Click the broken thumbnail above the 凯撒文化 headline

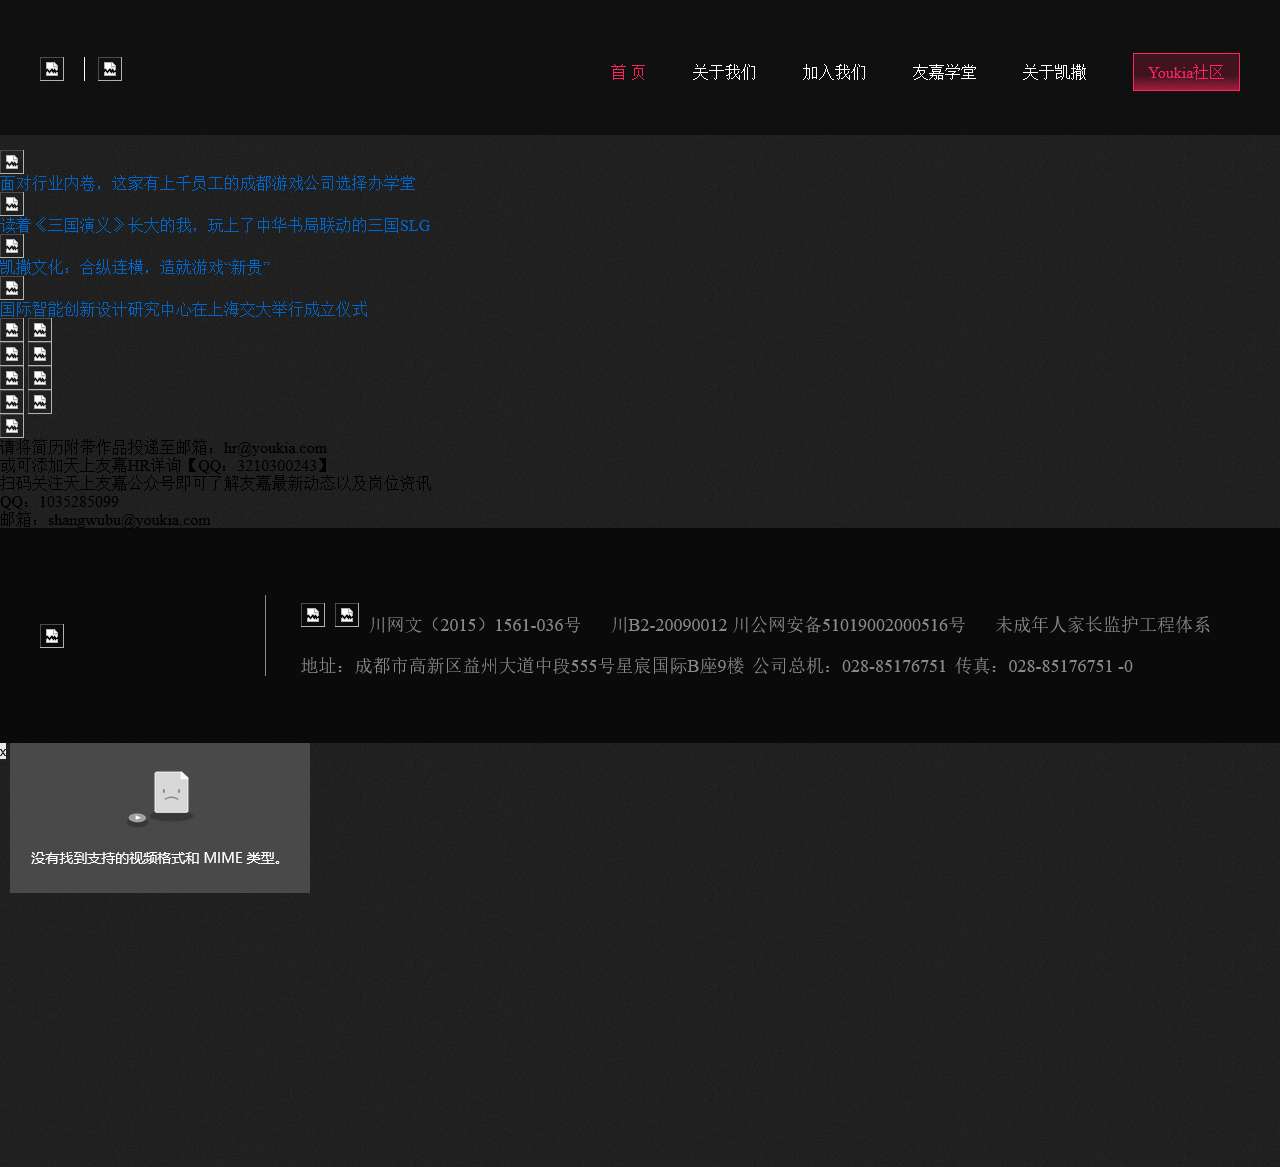pyautogui.click(x=12, y=246)
